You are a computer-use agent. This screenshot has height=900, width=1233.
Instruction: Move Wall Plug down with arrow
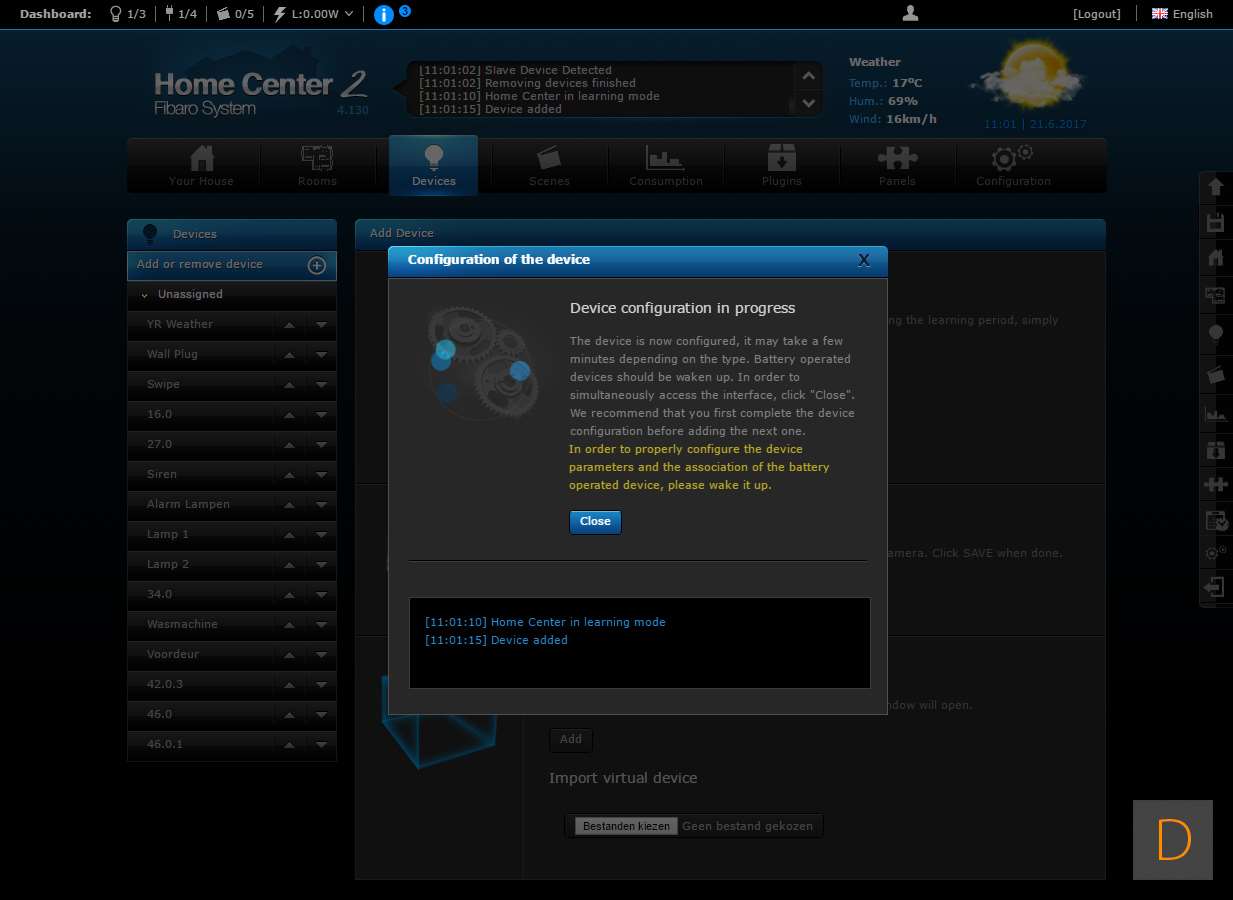coord(321,355)
